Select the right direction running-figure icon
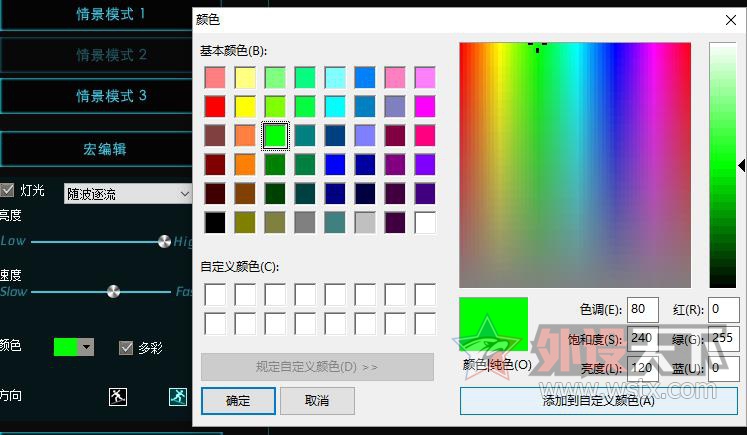Screen dimensions: 747x435 pos(178,396)
